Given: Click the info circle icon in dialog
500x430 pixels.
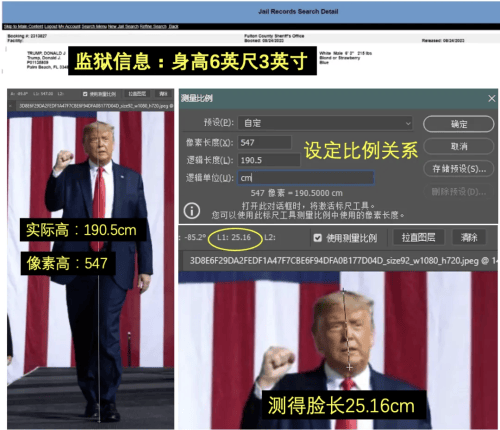Looking at the screenshot, I should tap(192, 211).
